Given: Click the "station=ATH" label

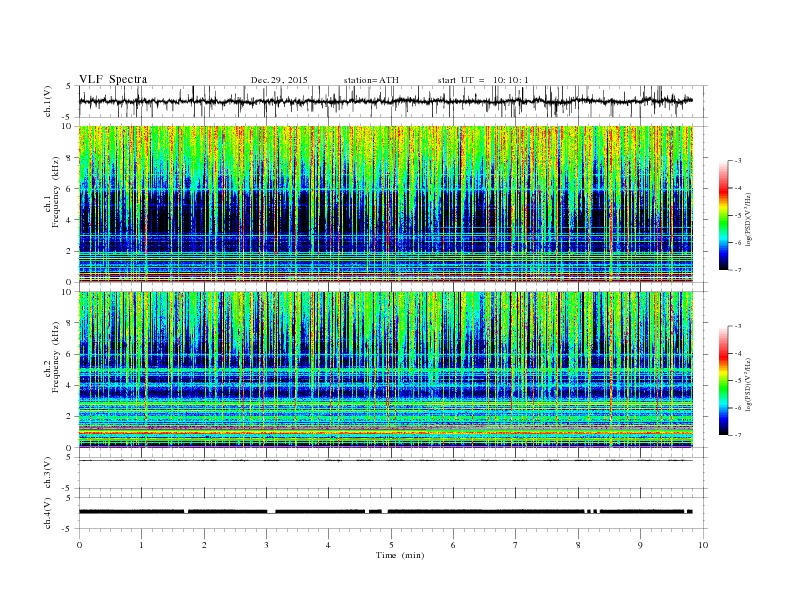Looking at the screenshot, I should (x=371, y=80).
